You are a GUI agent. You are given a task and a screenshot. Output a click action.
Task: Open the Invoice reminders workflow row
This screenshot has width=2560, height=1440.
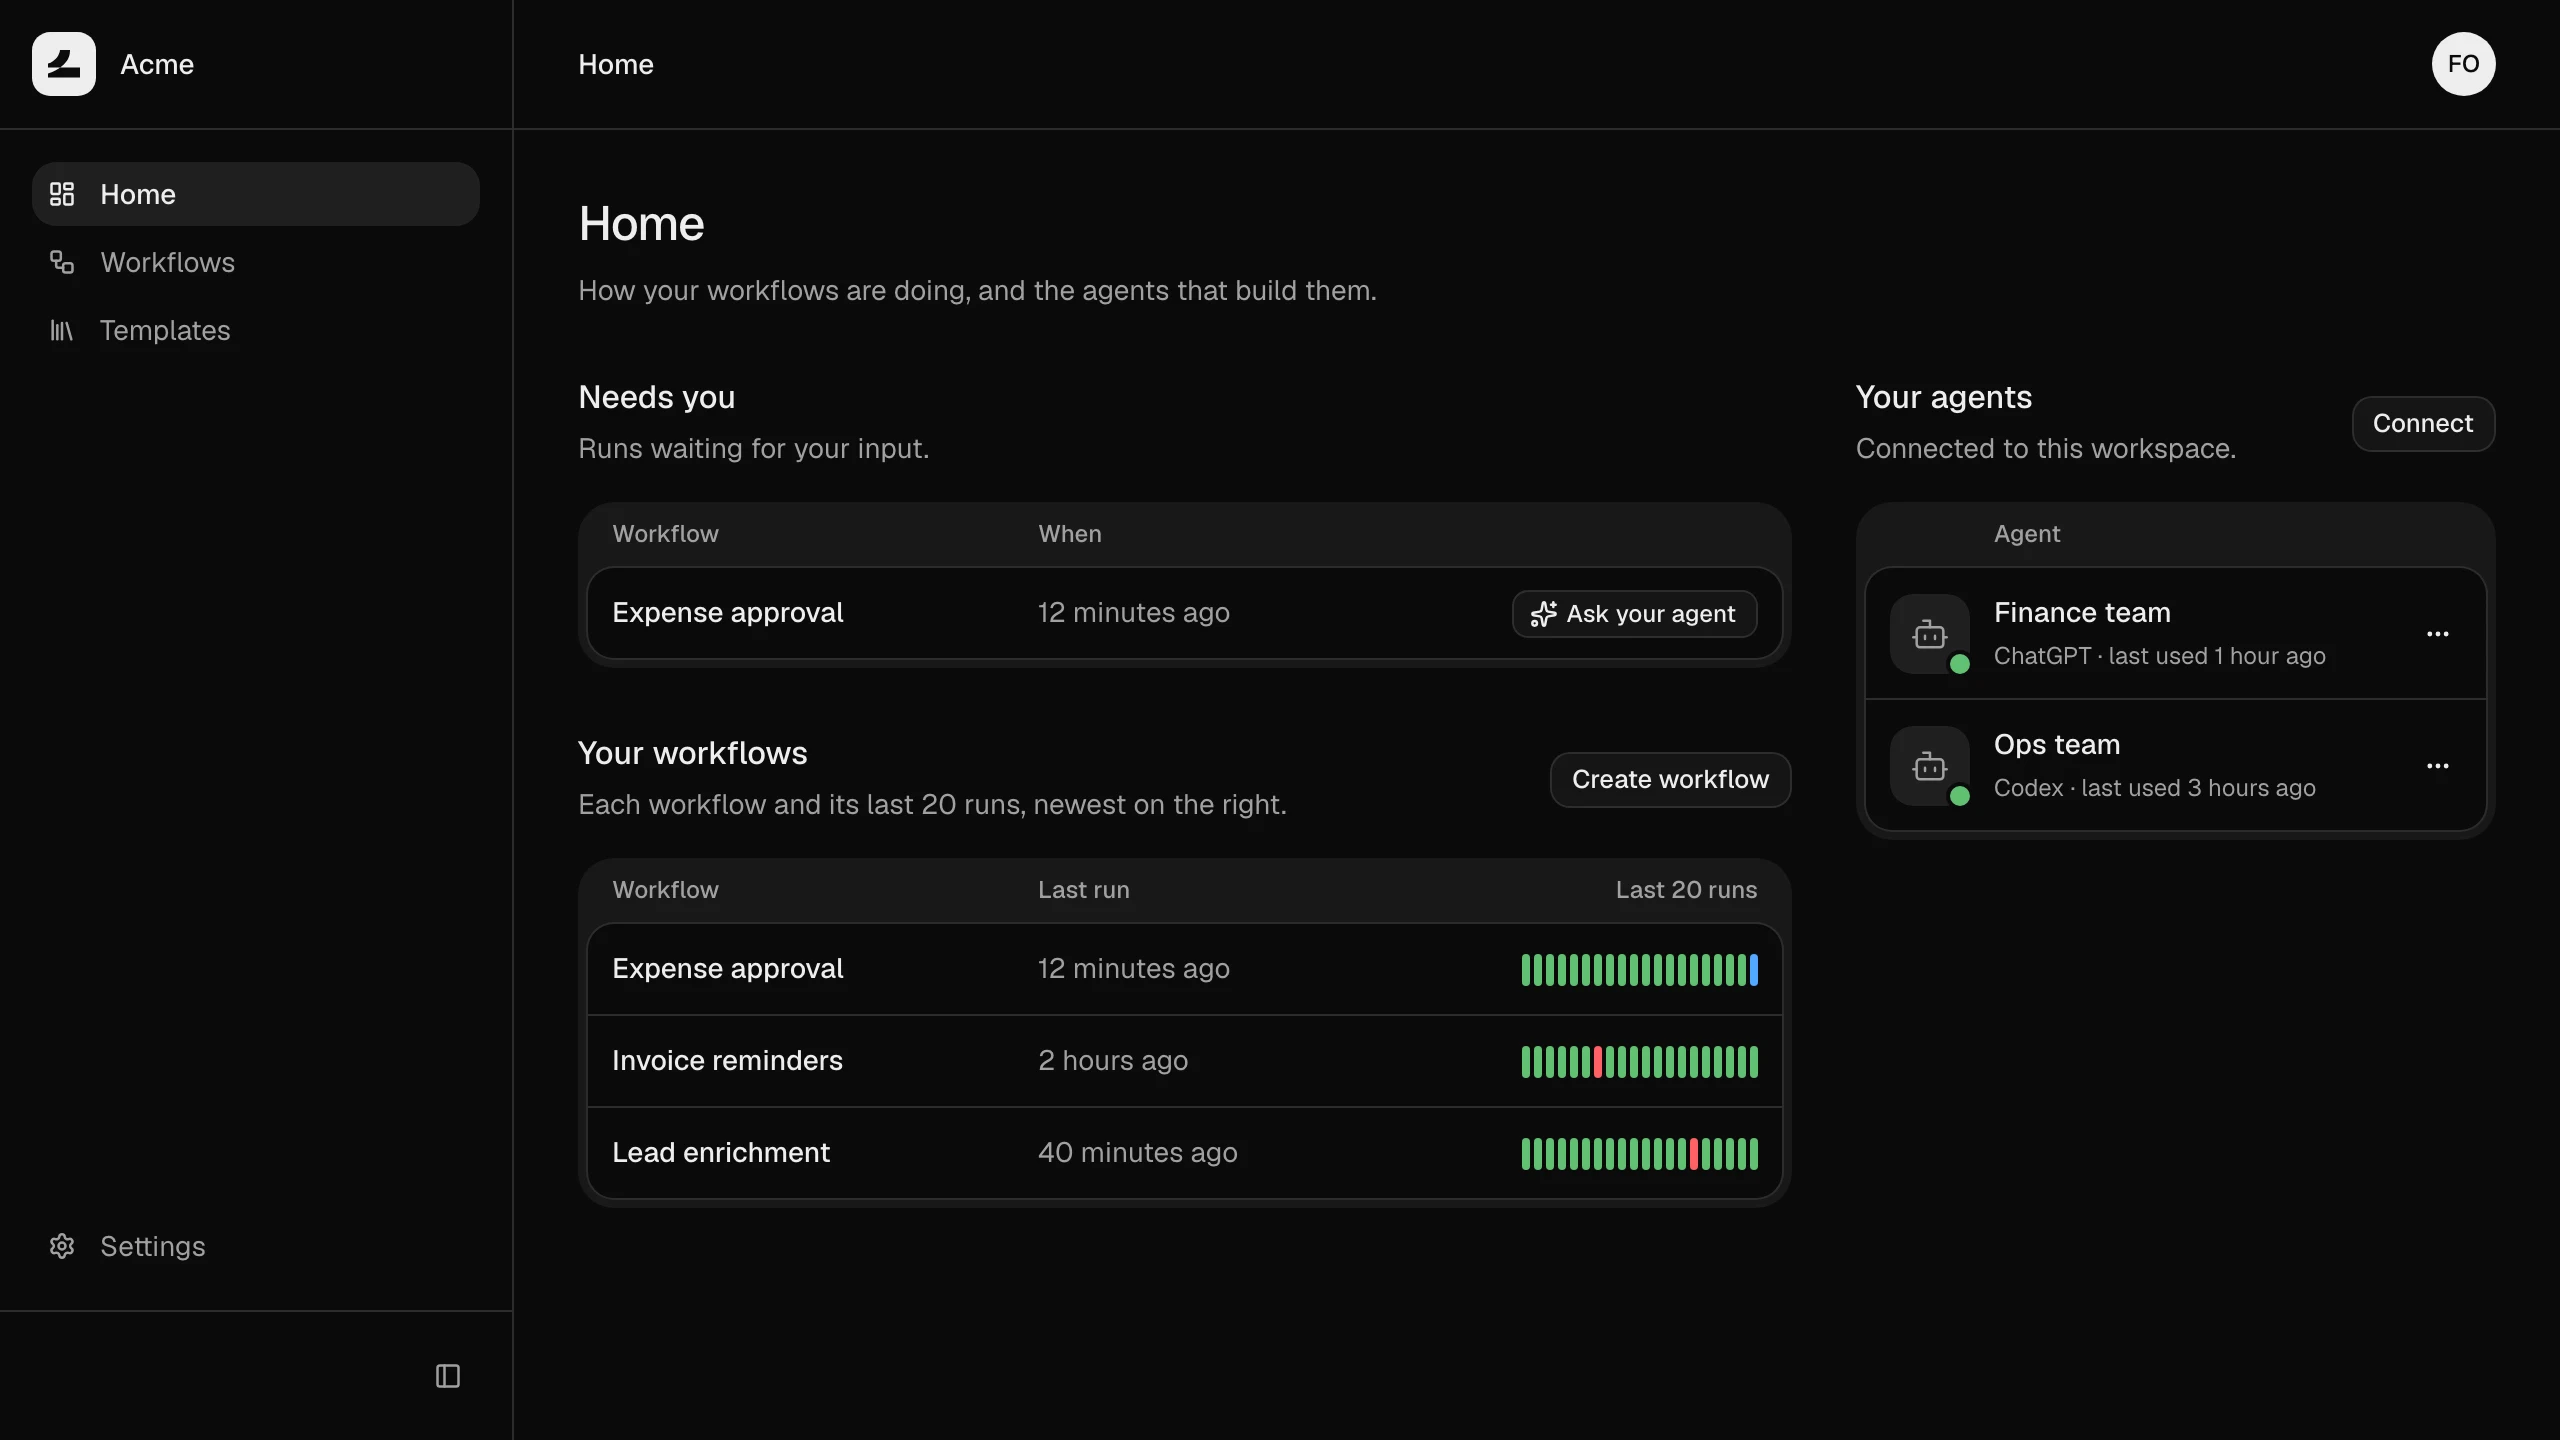click(1185, 1061)
